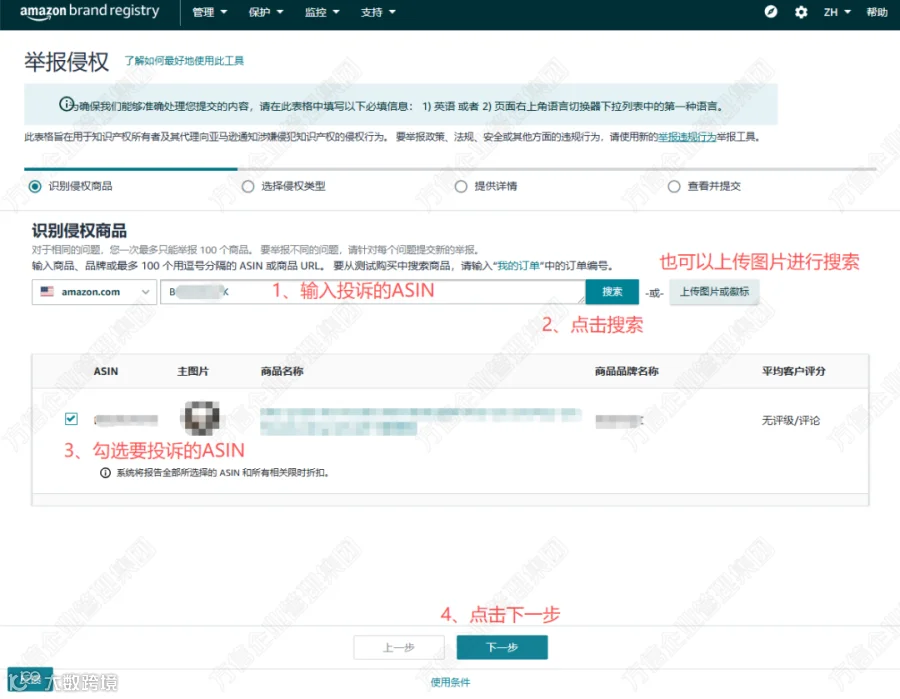Follow the 举报违规行为 link
The height and width of the screenshot is (699, 900).
(x=687, y=137)
